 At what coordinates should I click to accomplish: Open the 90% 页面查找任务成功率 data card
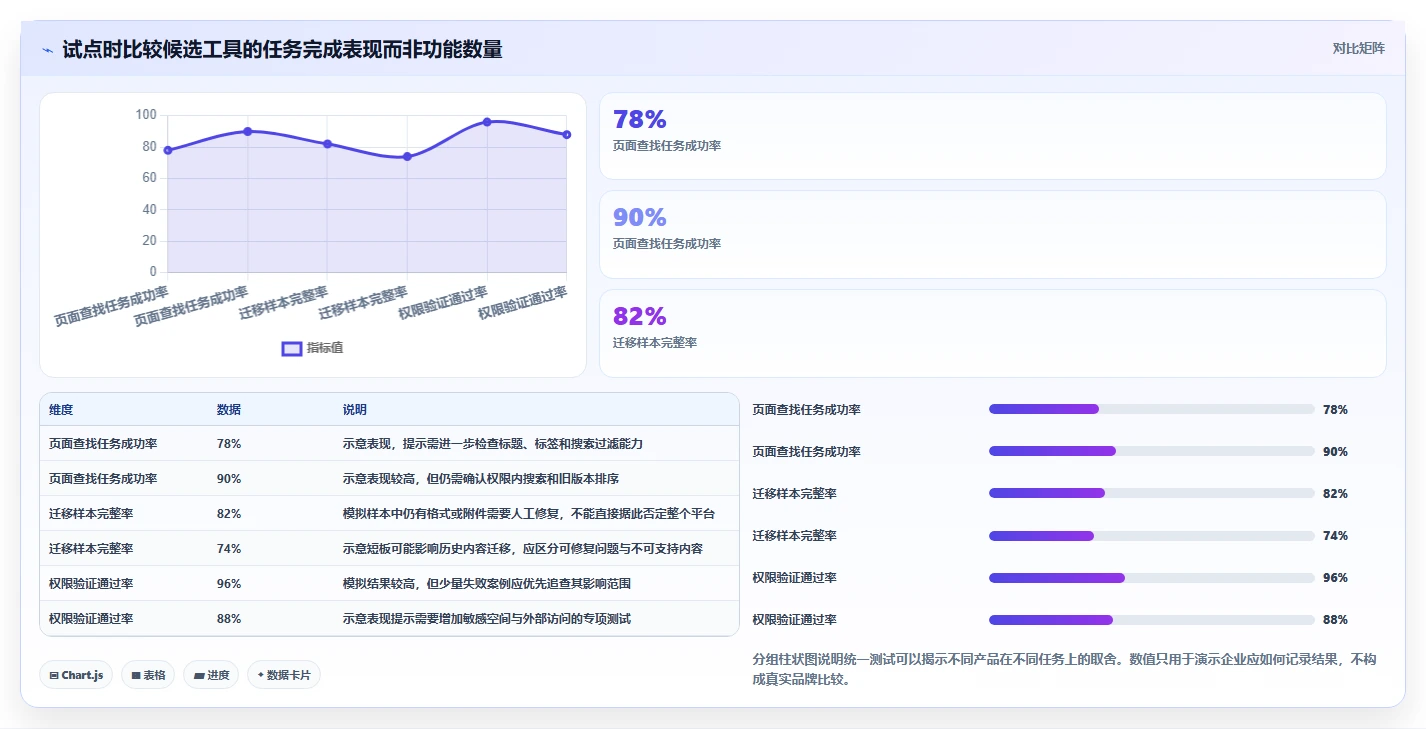pos(992,234)
